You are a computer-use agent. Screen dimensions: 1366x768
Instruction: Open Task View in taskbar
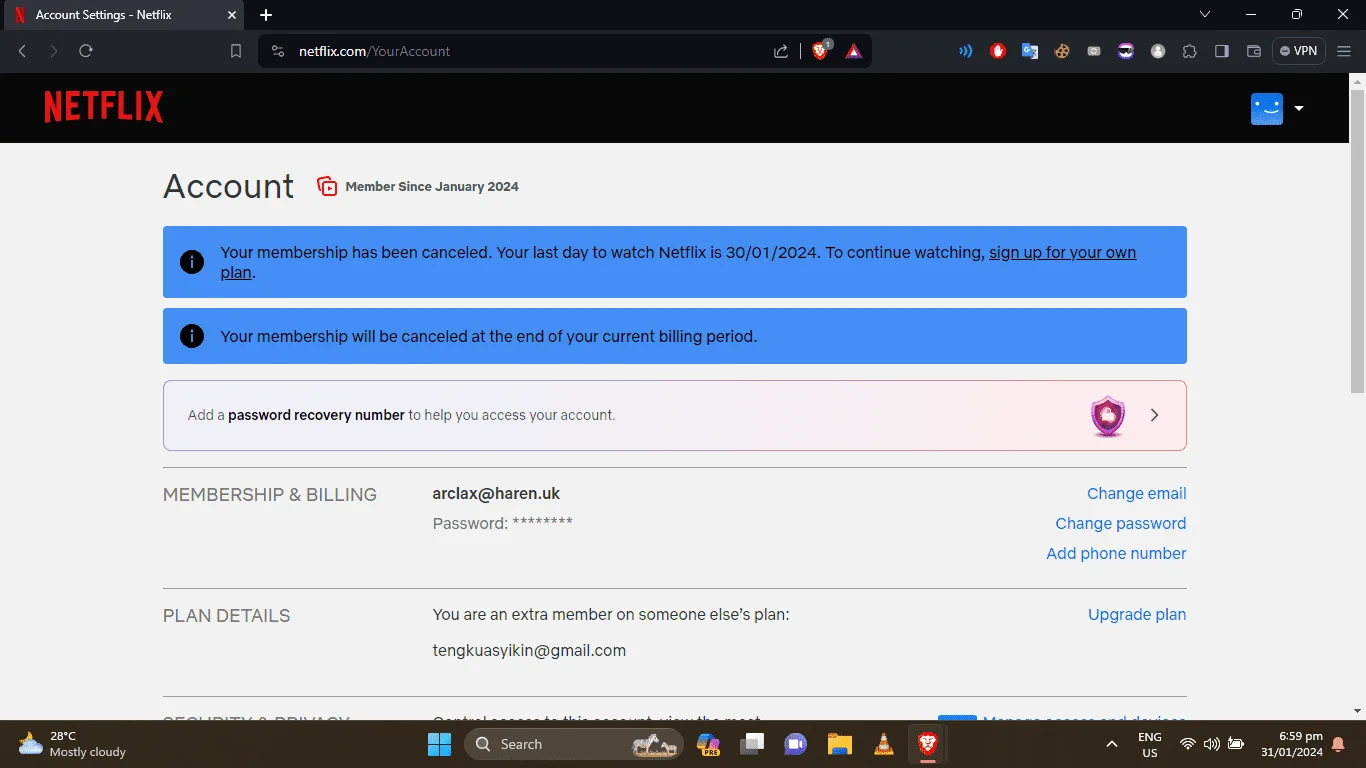[752, 744]
